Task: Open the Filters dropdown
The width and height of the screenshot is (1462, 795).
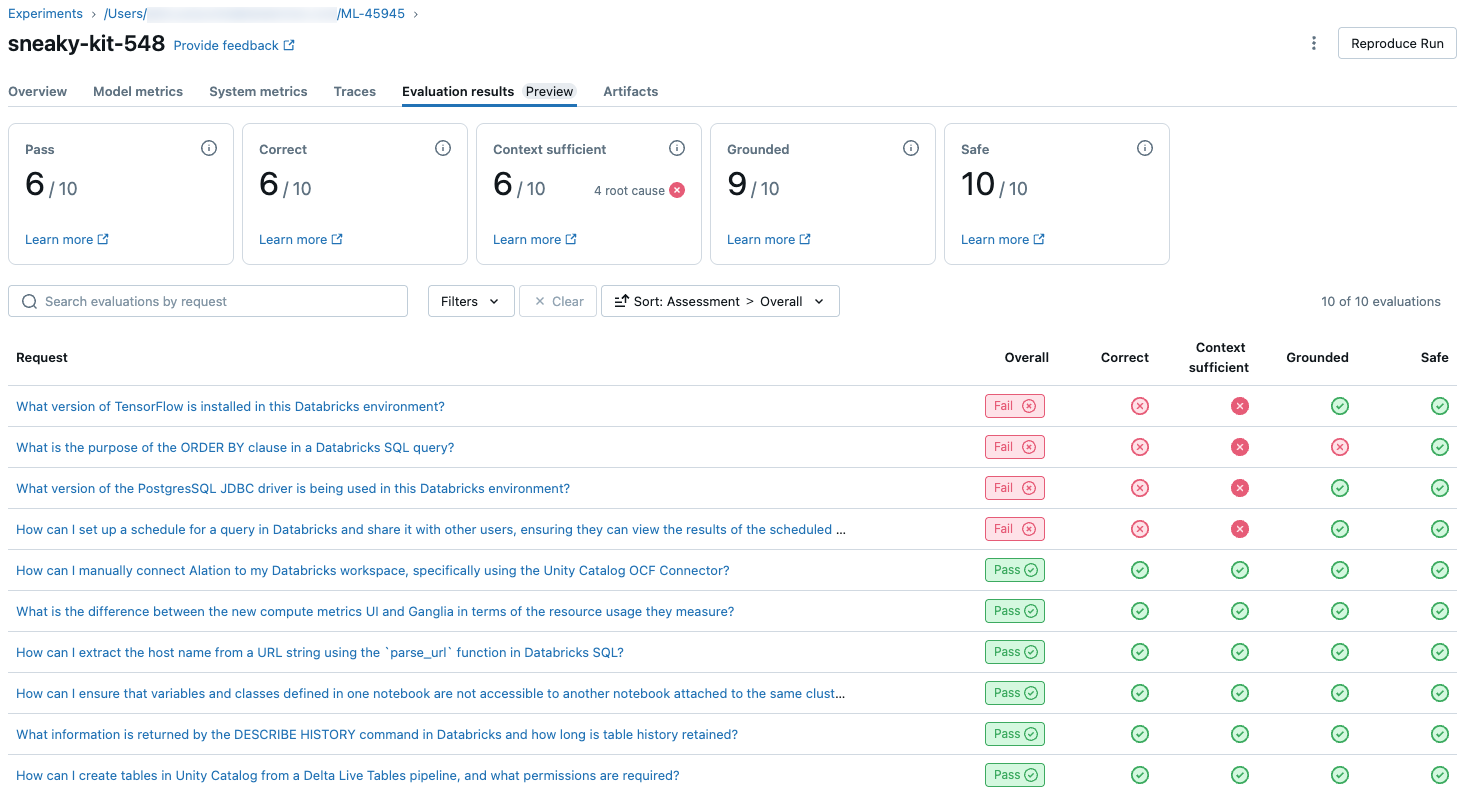Action: 470,301
